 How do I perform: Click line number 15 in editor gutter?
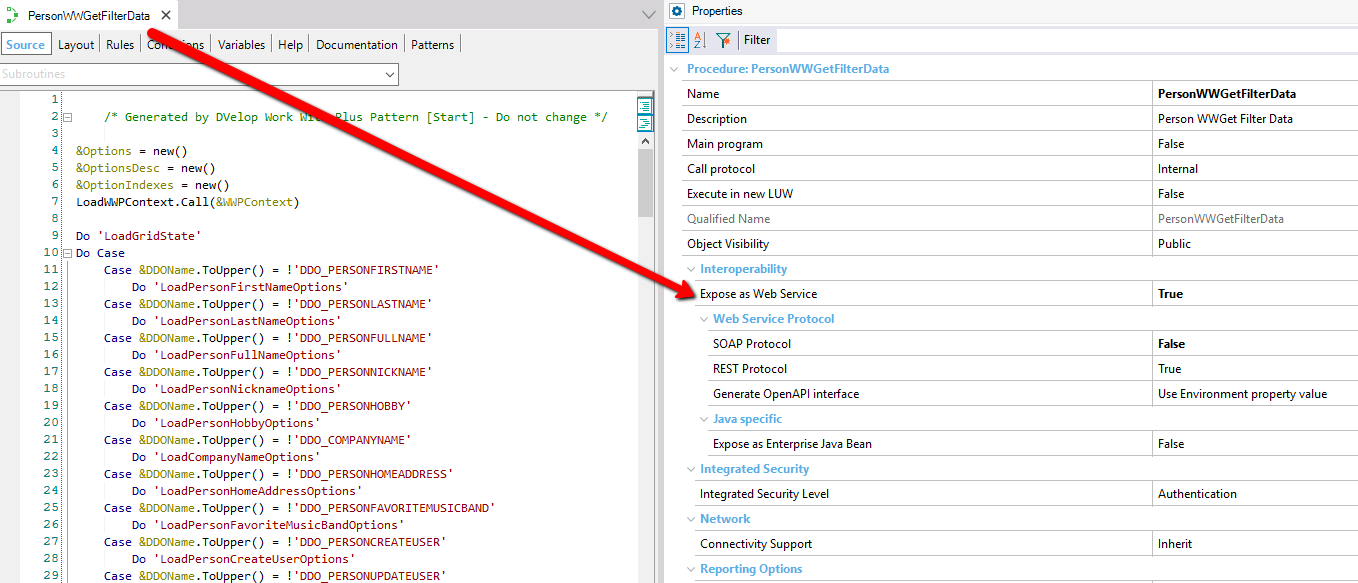tap(52, 338)
